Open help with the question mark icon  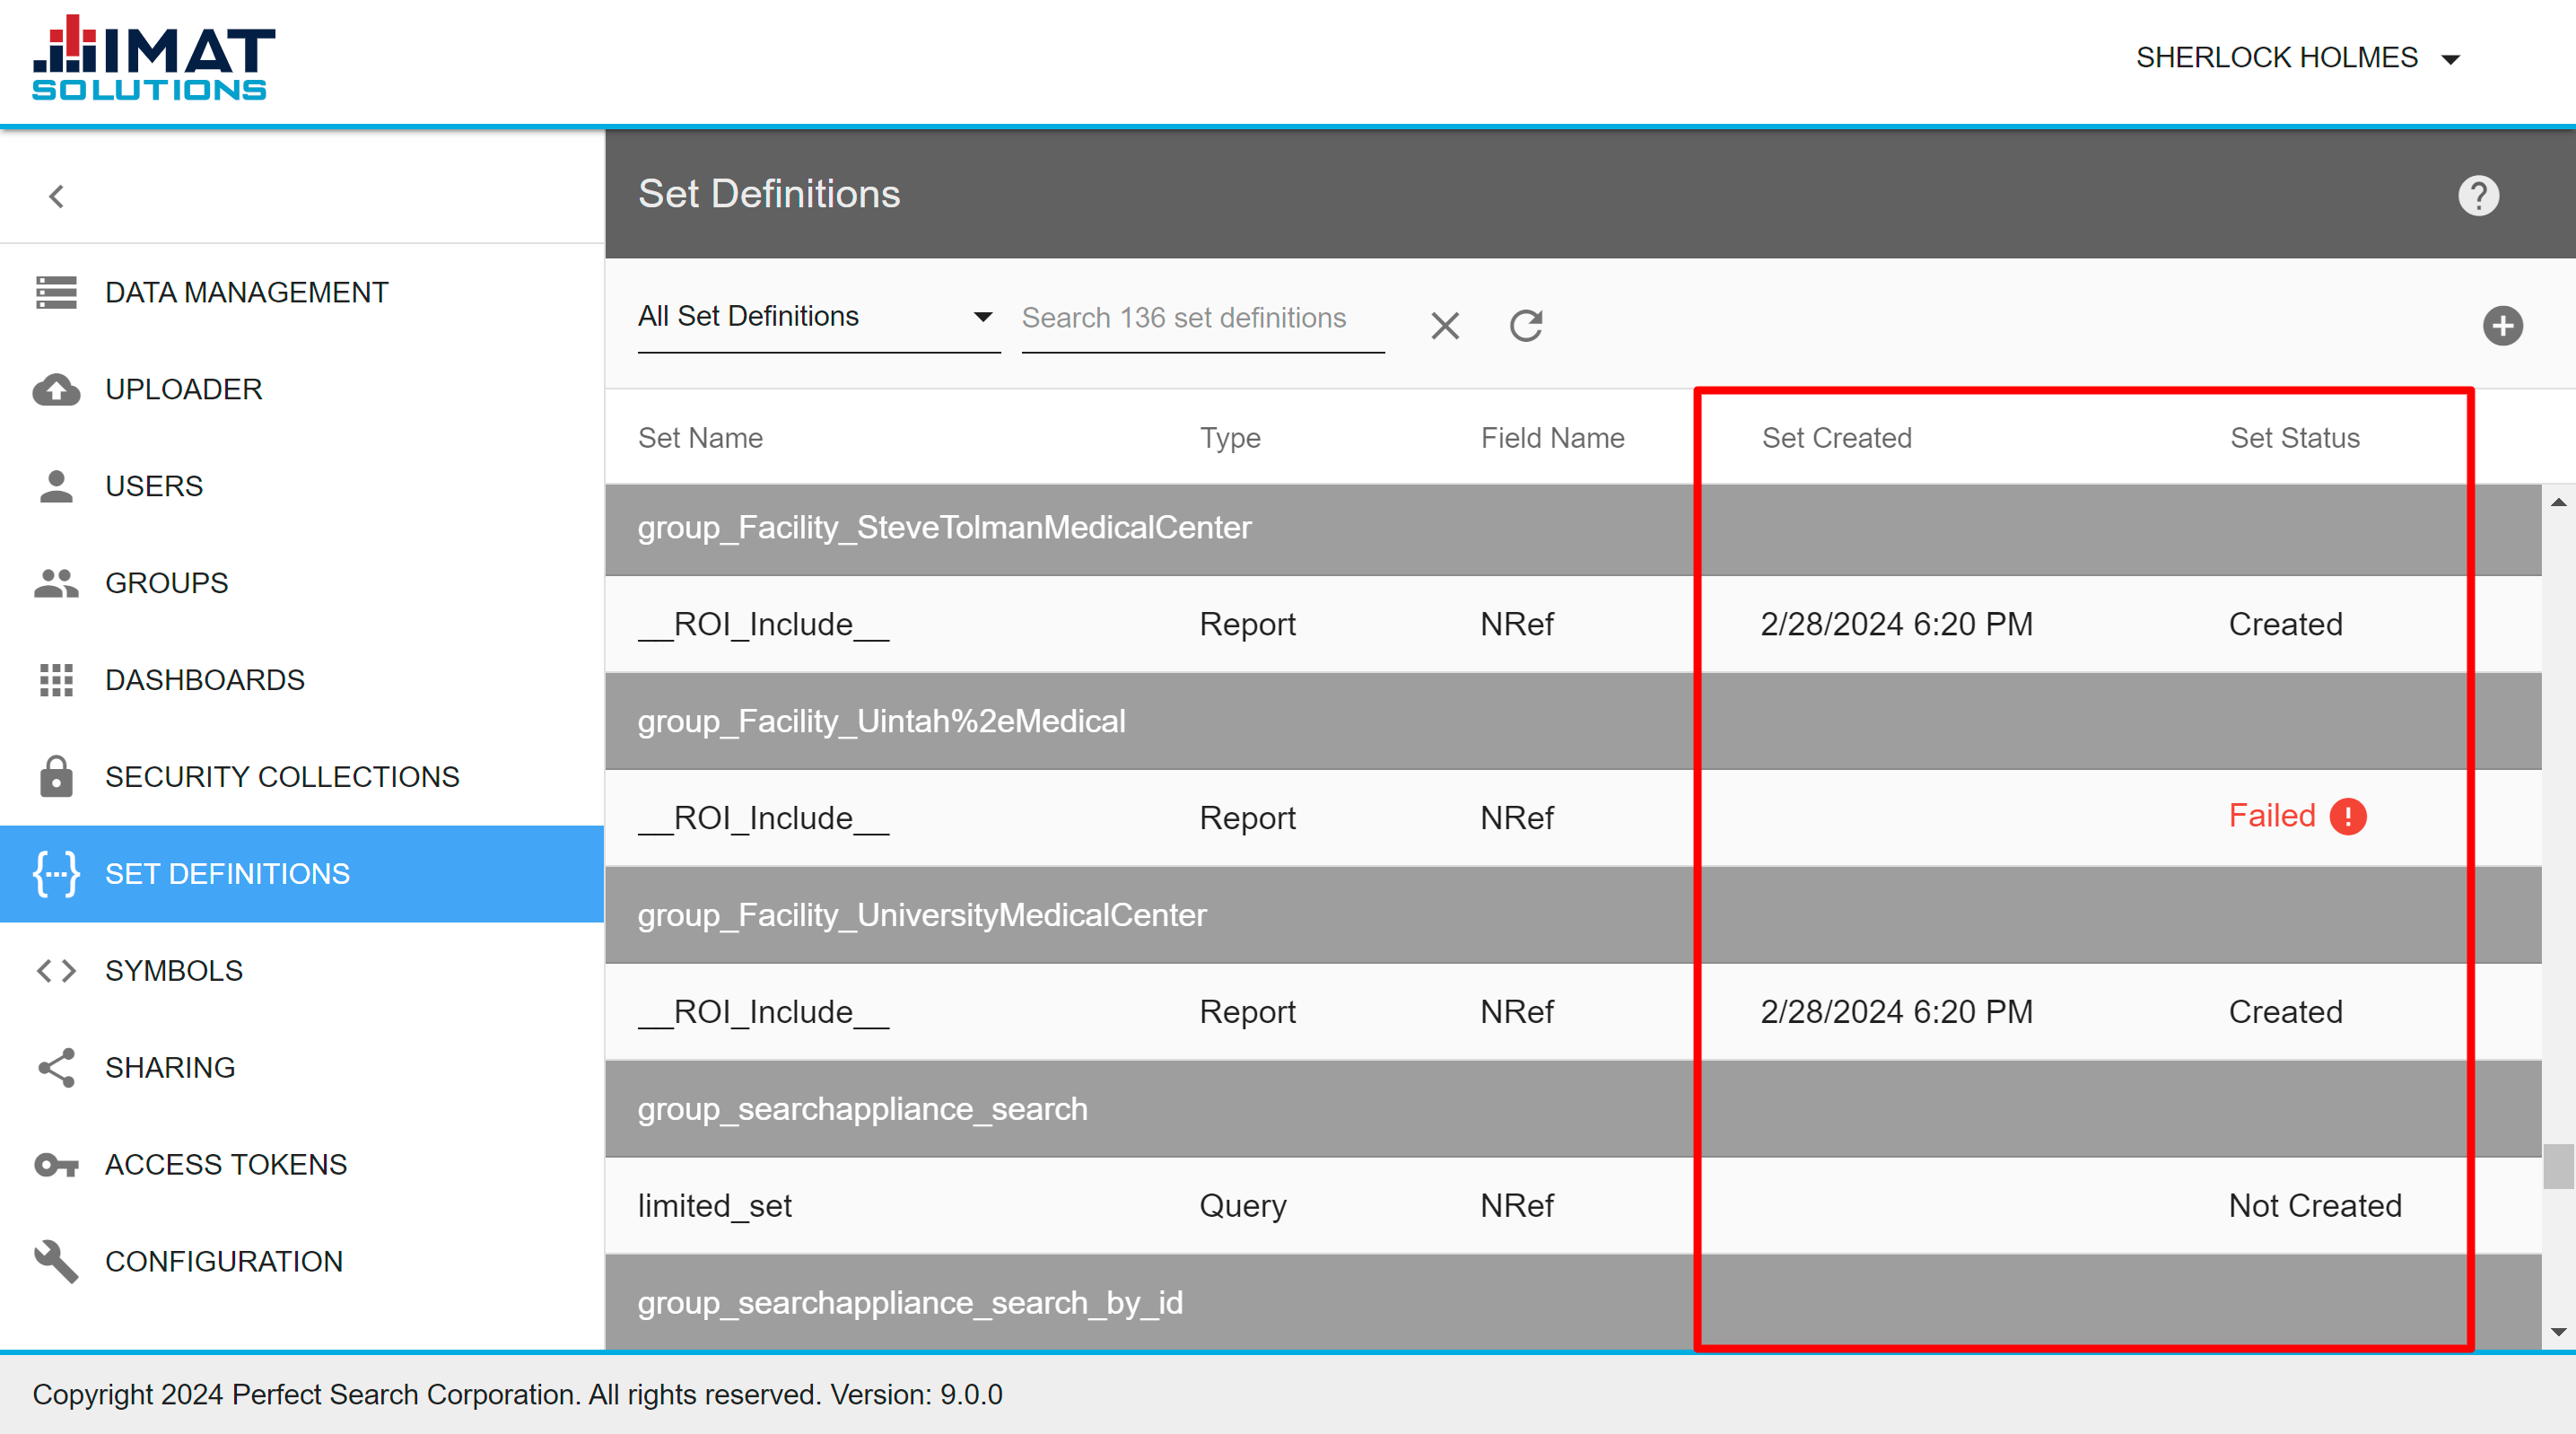[2478, 196]
